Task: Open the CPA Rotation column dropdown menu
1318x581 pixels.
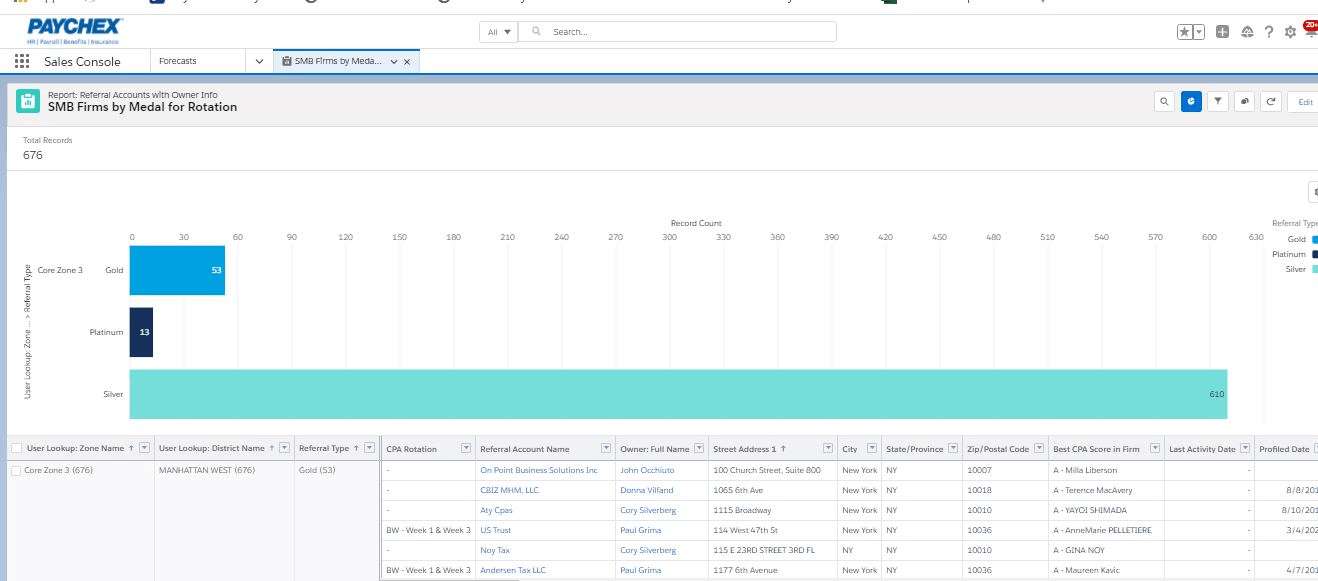Action: tap(465, 449)
